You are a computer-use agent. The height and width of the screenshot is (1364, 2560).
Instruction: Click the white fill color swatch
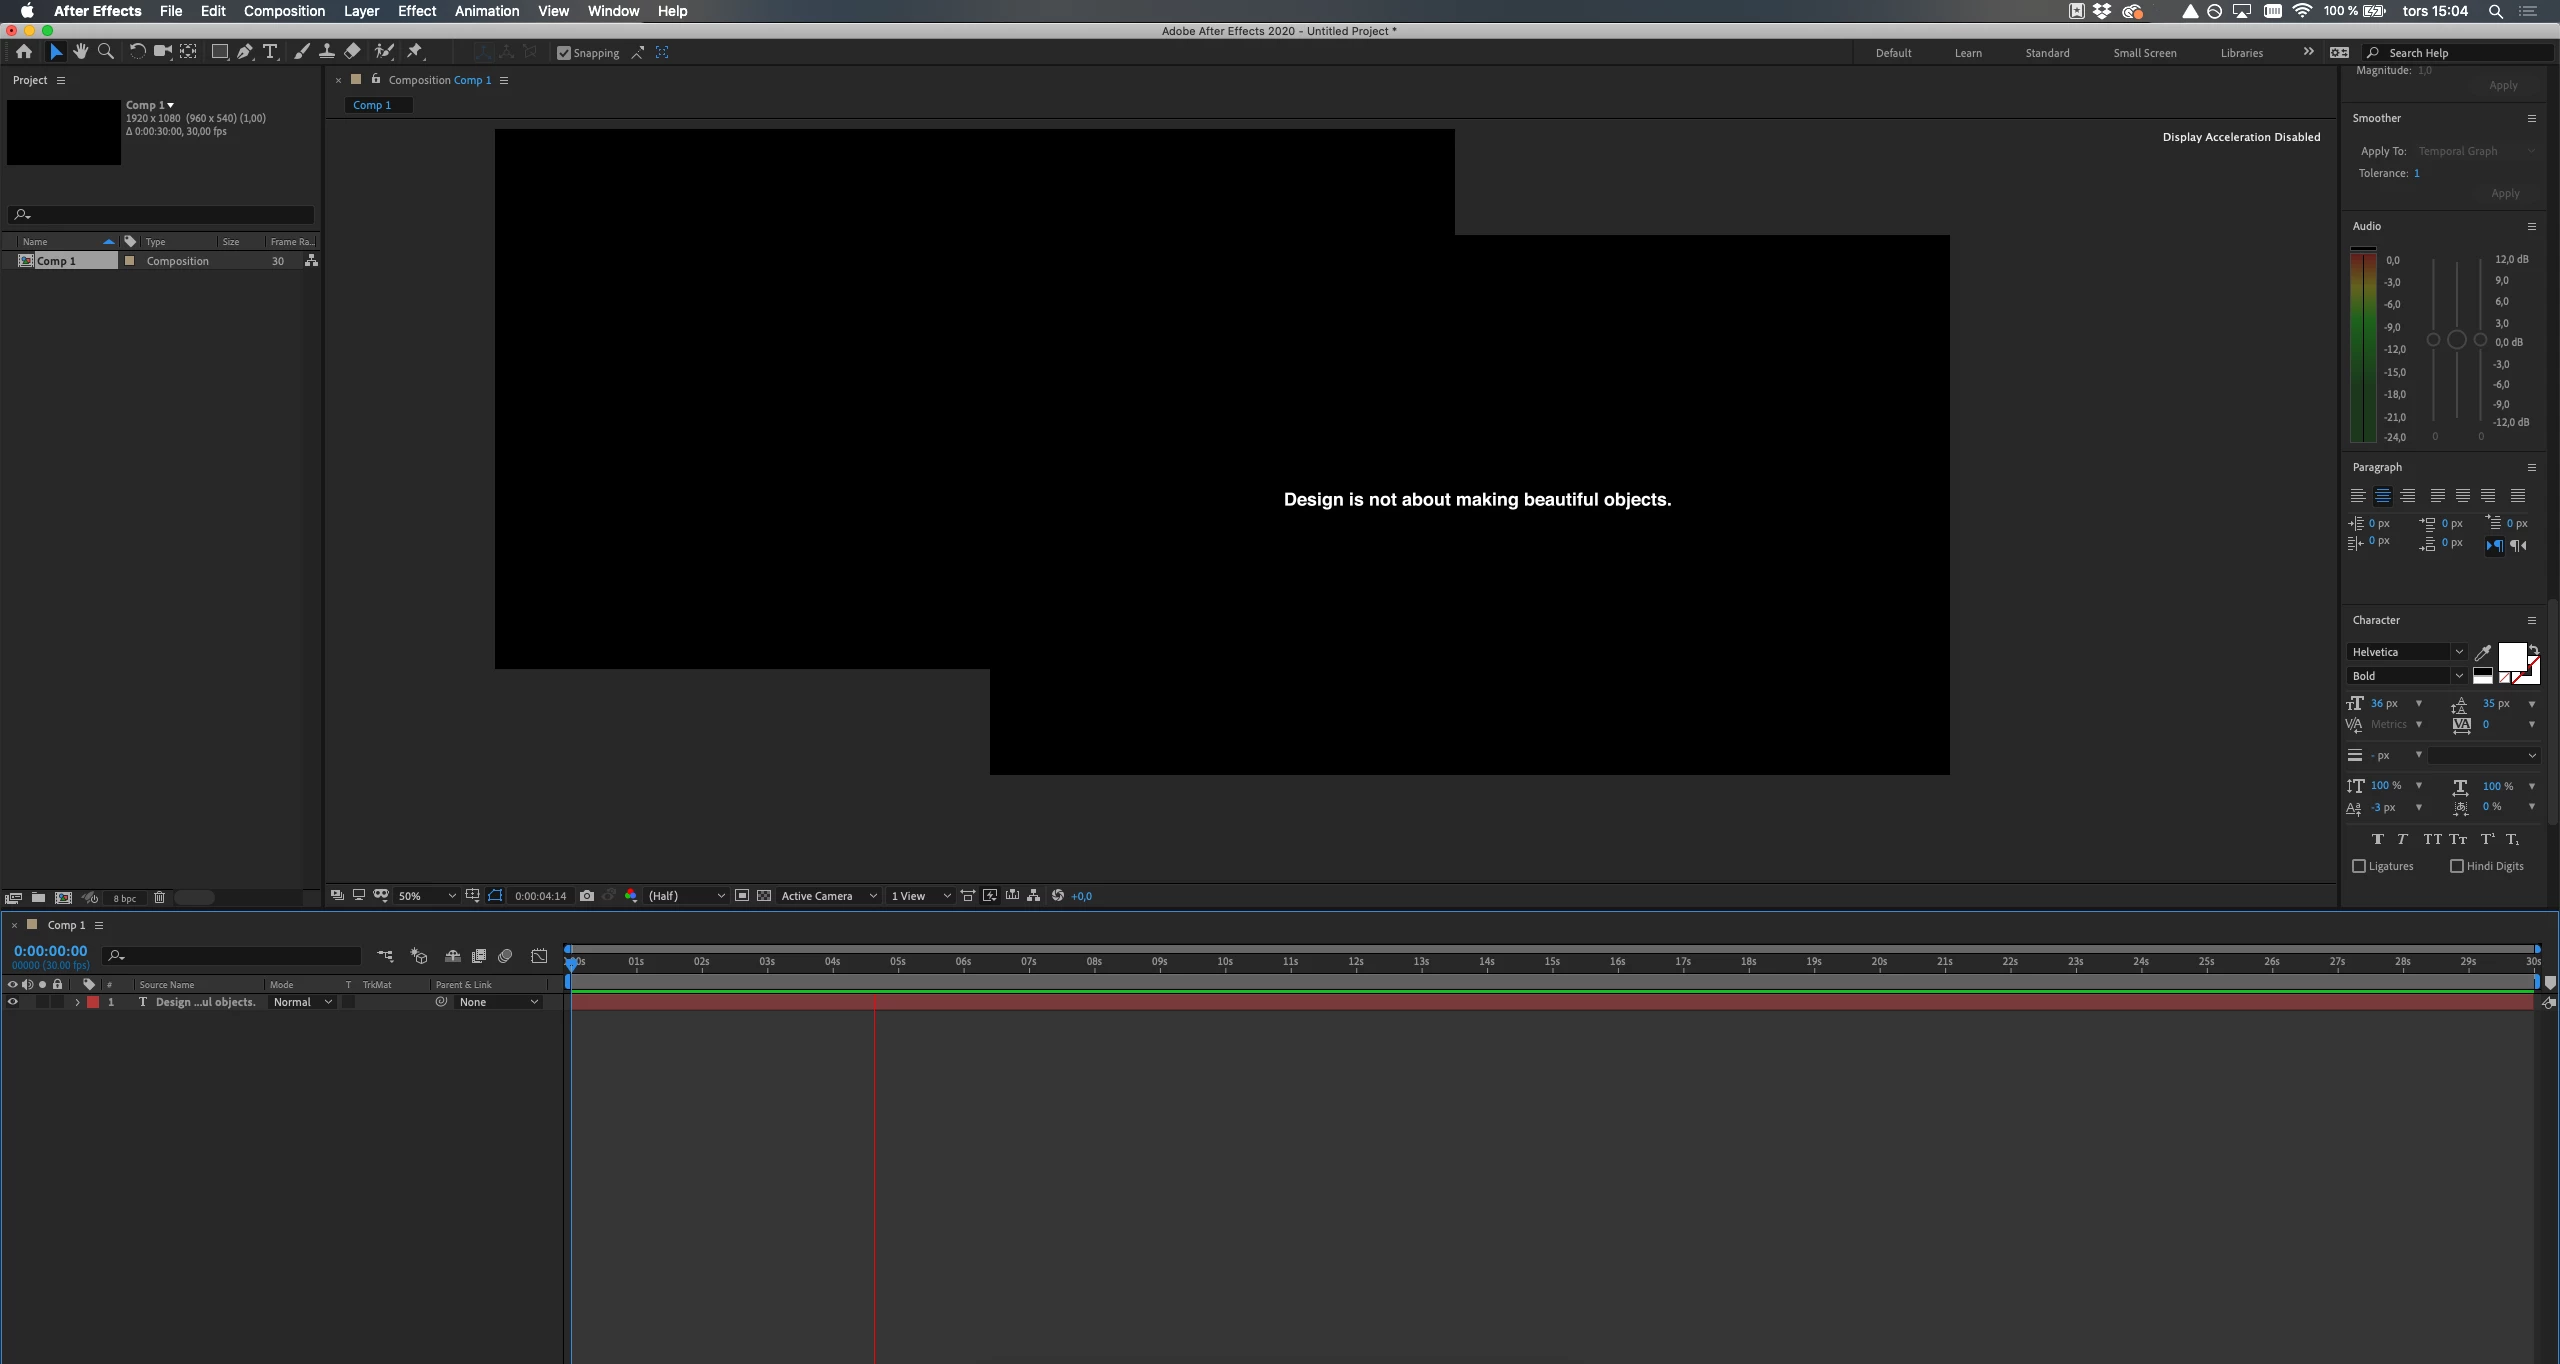click(x=2511, y=657)
